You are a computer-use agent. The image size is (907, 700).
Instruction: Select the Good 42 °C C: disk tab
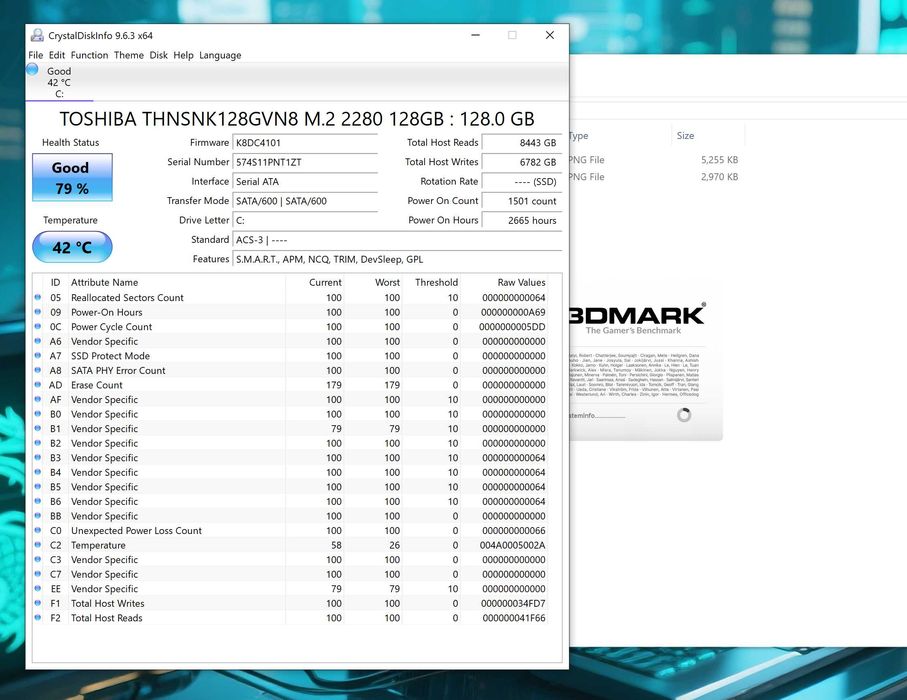tap(60, 82)
